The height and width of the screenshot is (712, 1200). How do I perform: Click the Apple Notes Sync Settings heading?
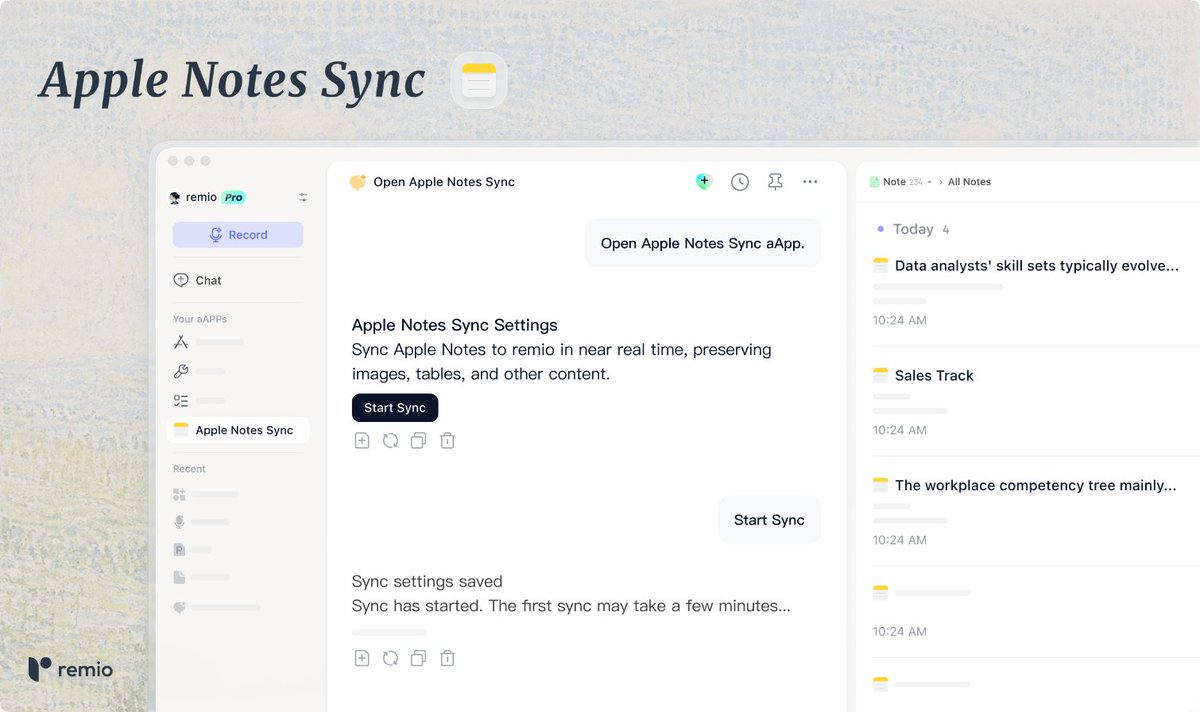[455, 325]
